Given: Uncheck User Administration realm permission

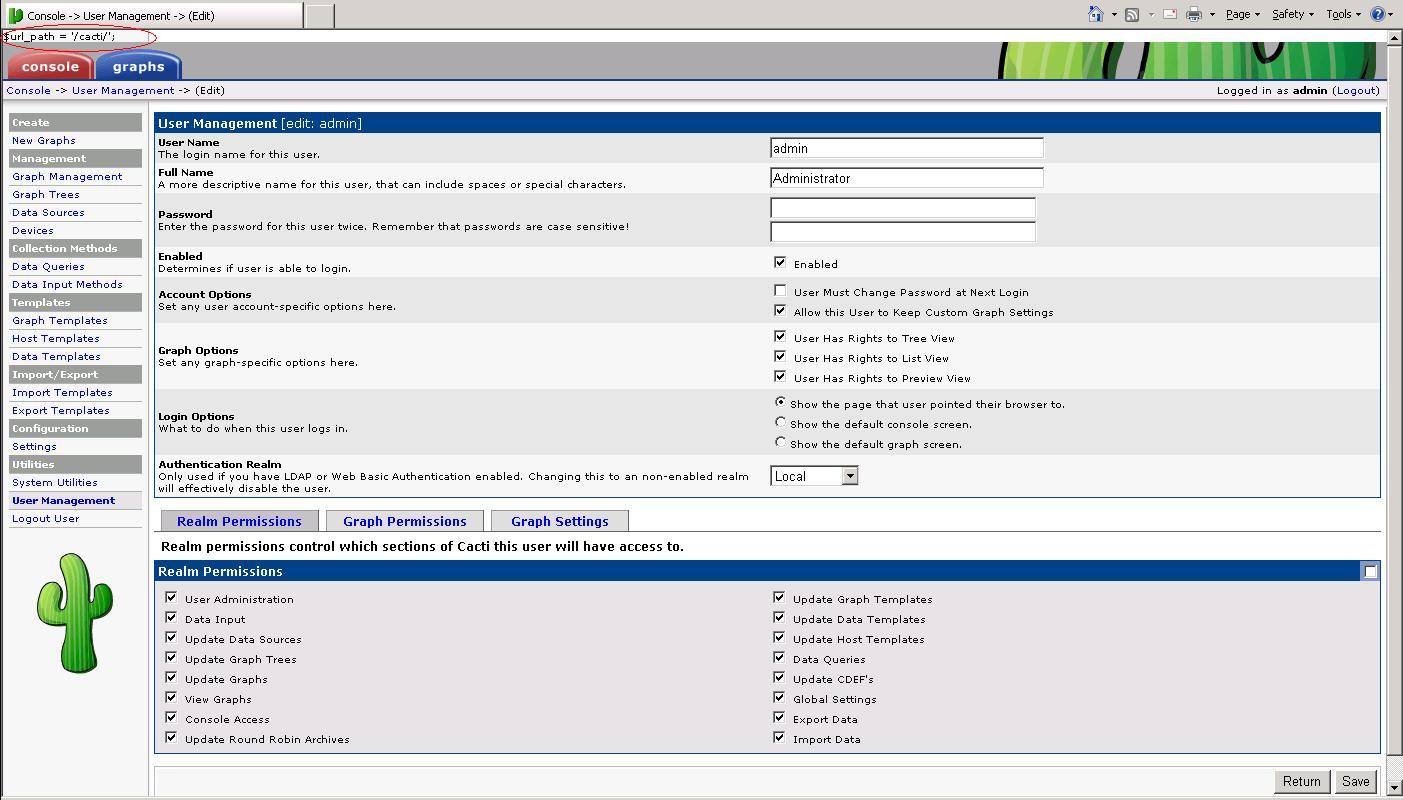Looking at the screenshot, I should (x=171, y=597).
